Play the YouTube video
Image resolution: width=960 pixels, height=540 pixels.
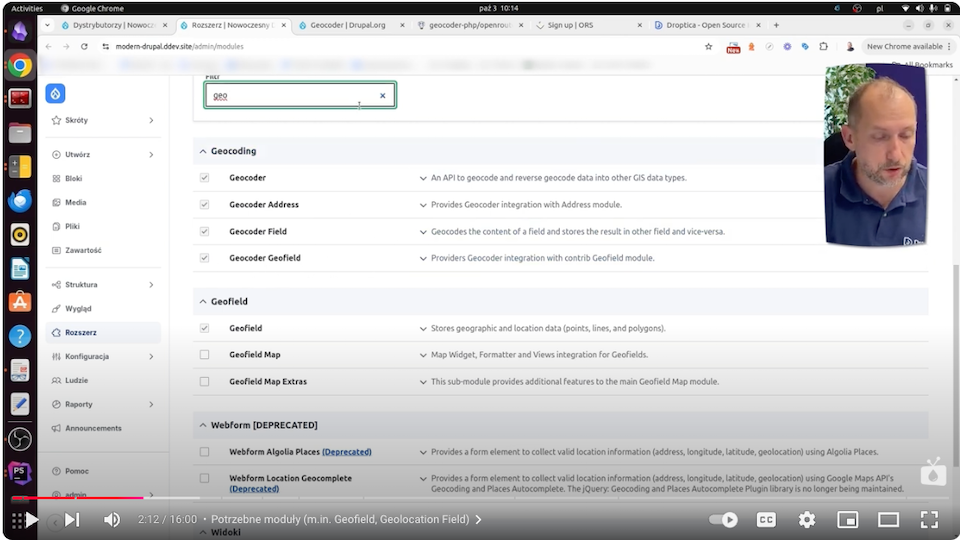32,520
